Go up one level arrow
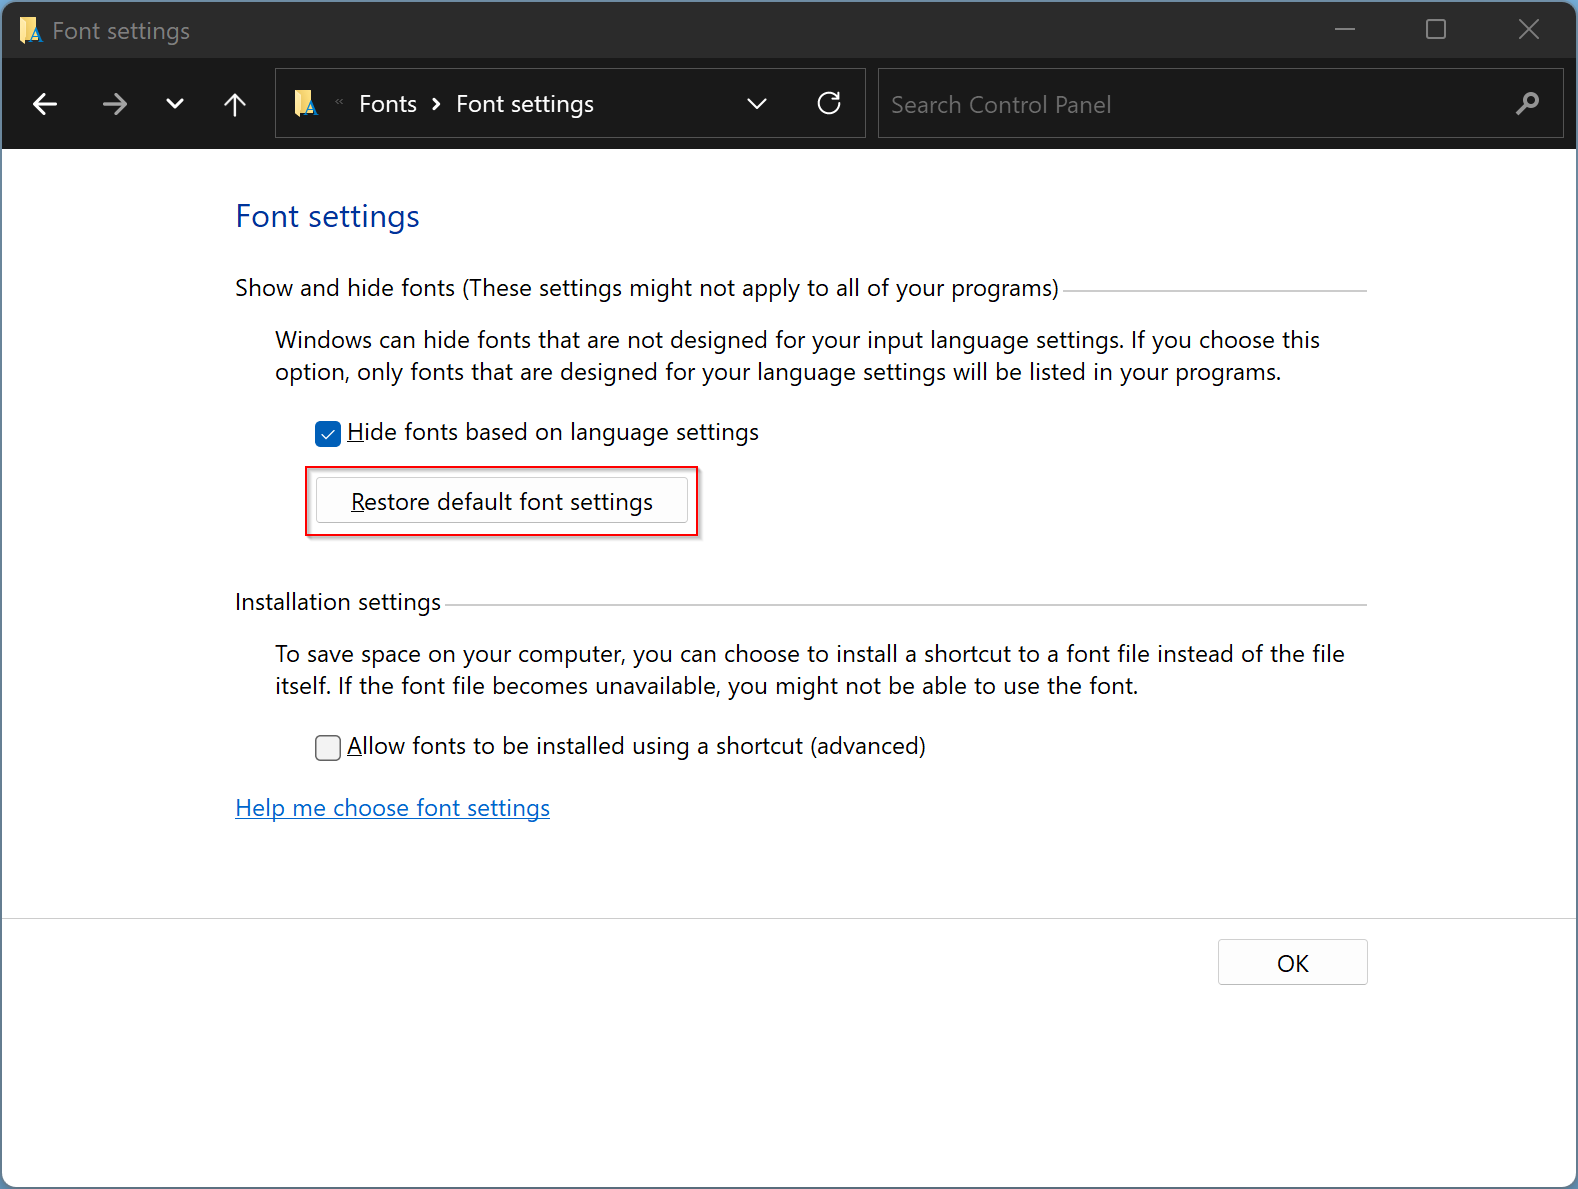 pos(235,104)
